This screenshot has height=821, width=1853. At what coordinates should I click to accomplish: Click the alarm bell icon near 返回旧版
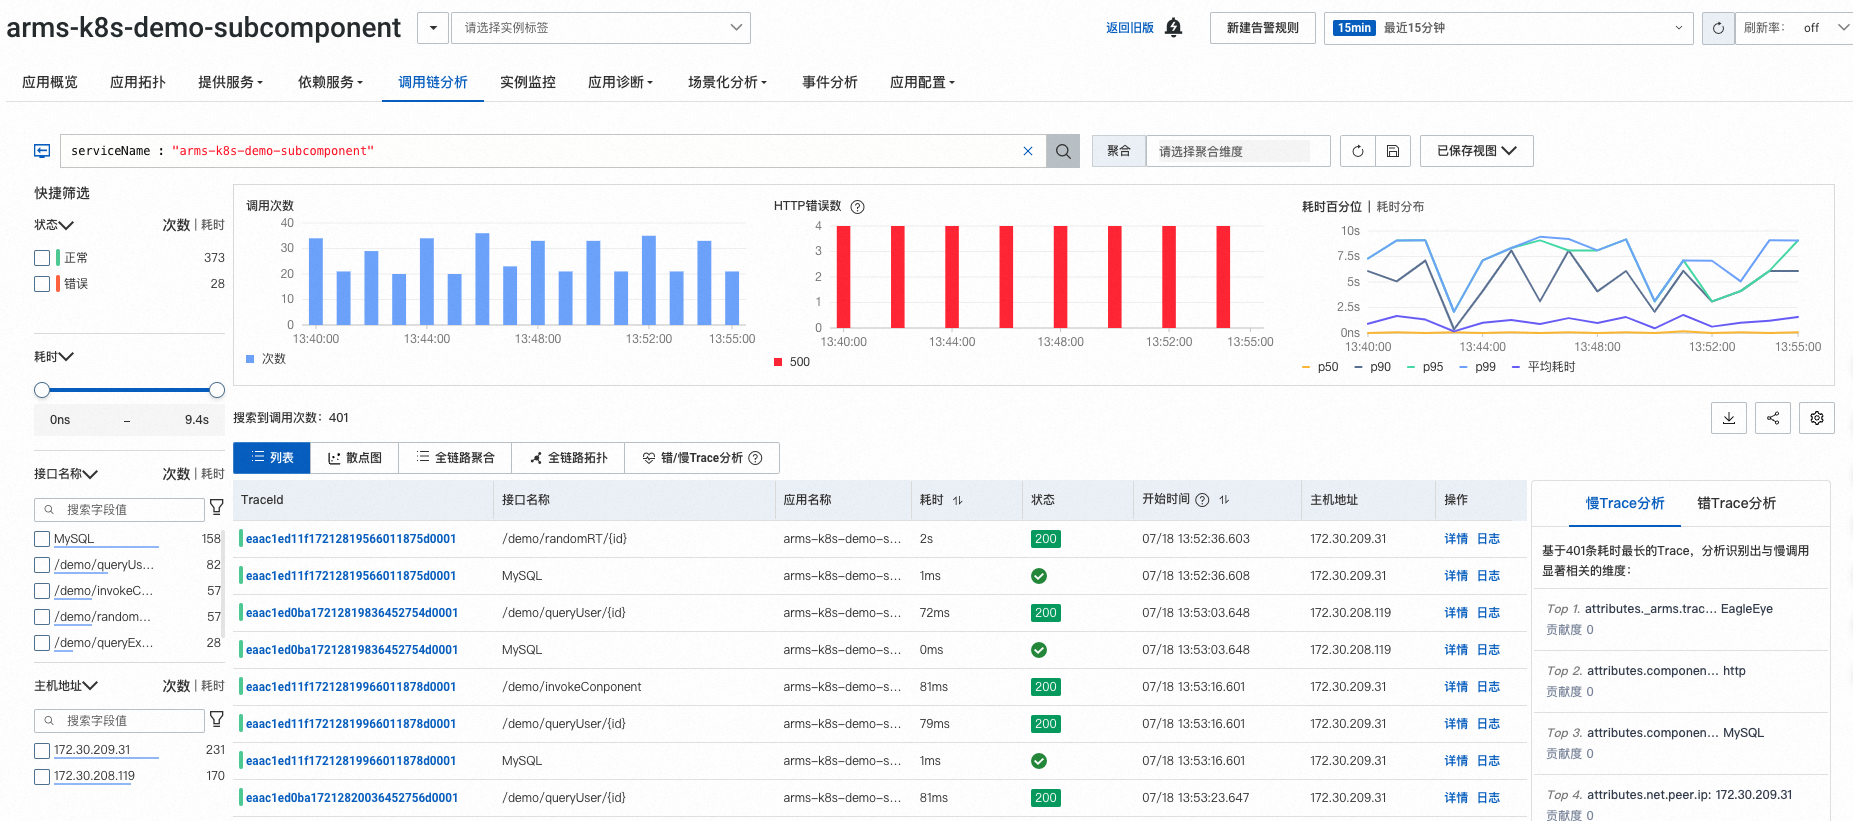(1174, 27)
